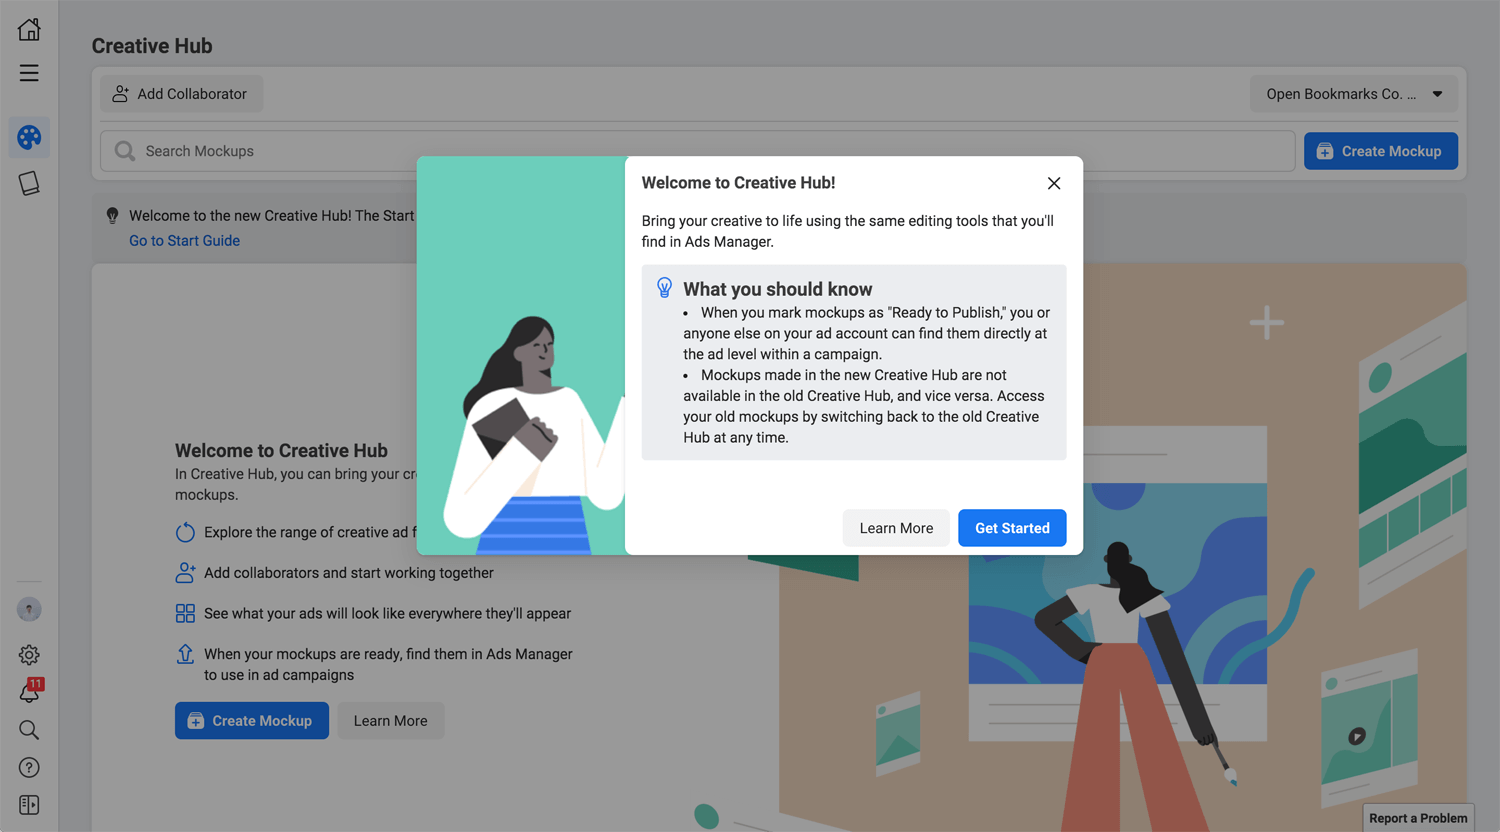Image resolution: width=1500 pixels, height=832 pixels.
Task: Click Add collaborators and start working together text
Action: (x=349, y=573)
